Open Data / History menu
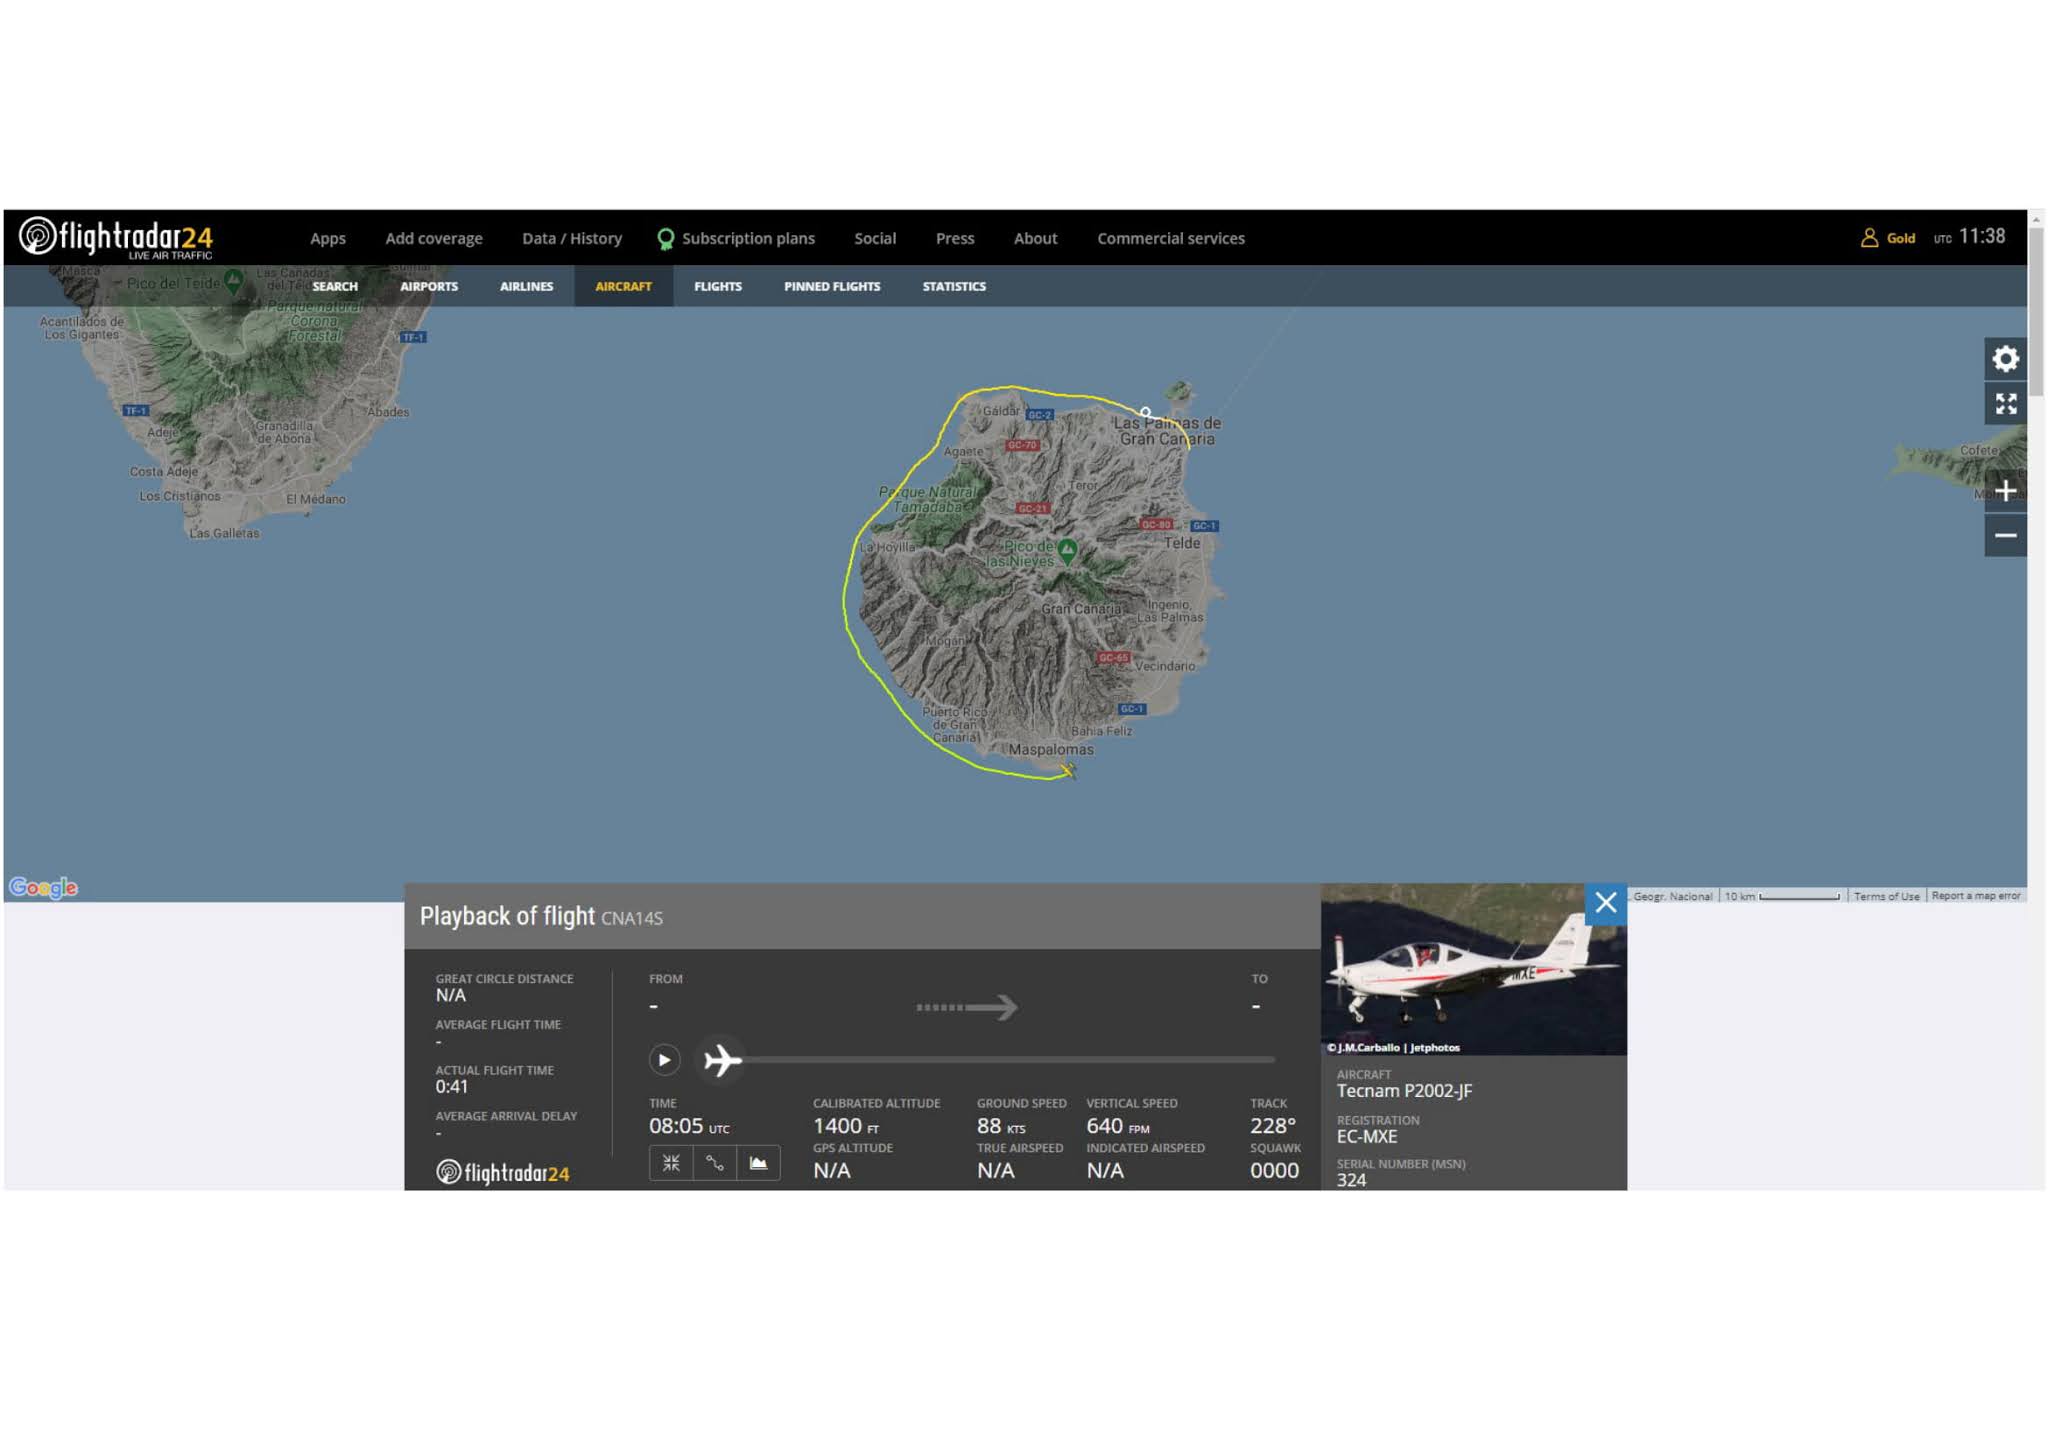This screenshot has height=1448, width=2048. pyautogui.click(x=571, y=238)
